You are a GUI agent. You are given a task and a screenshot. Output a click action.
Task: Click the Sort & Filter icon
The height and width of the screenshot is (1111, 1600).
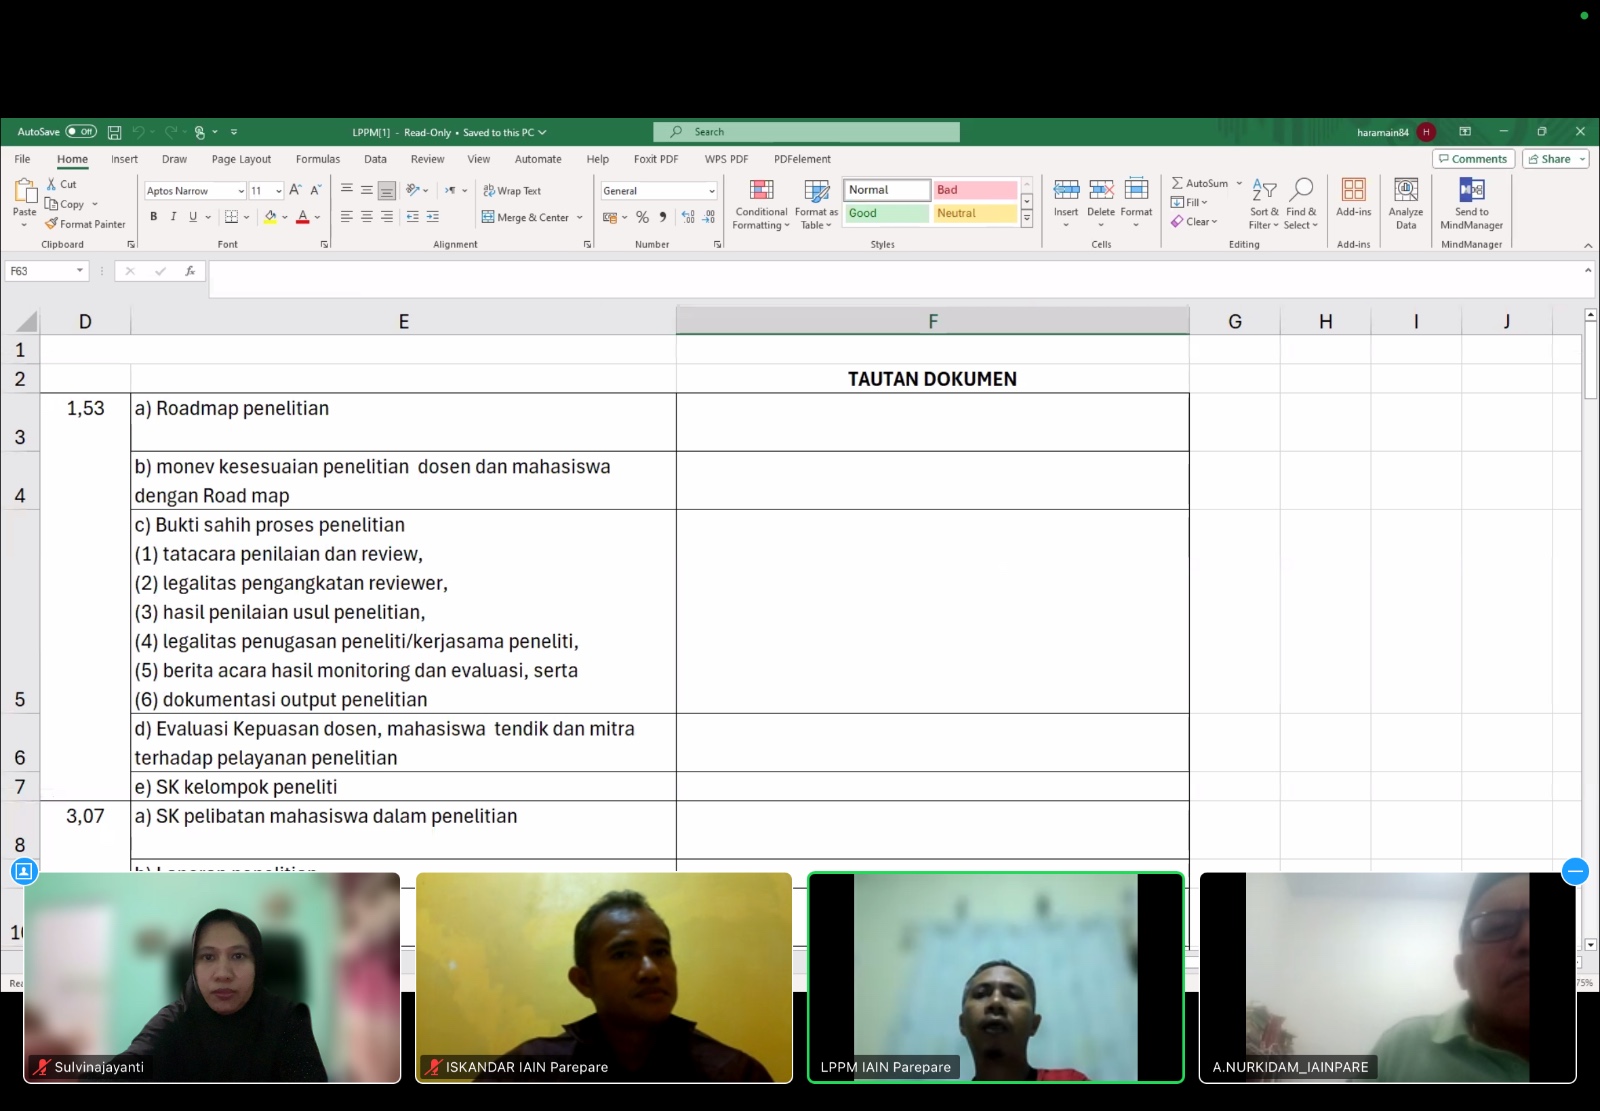(1264, 204)
